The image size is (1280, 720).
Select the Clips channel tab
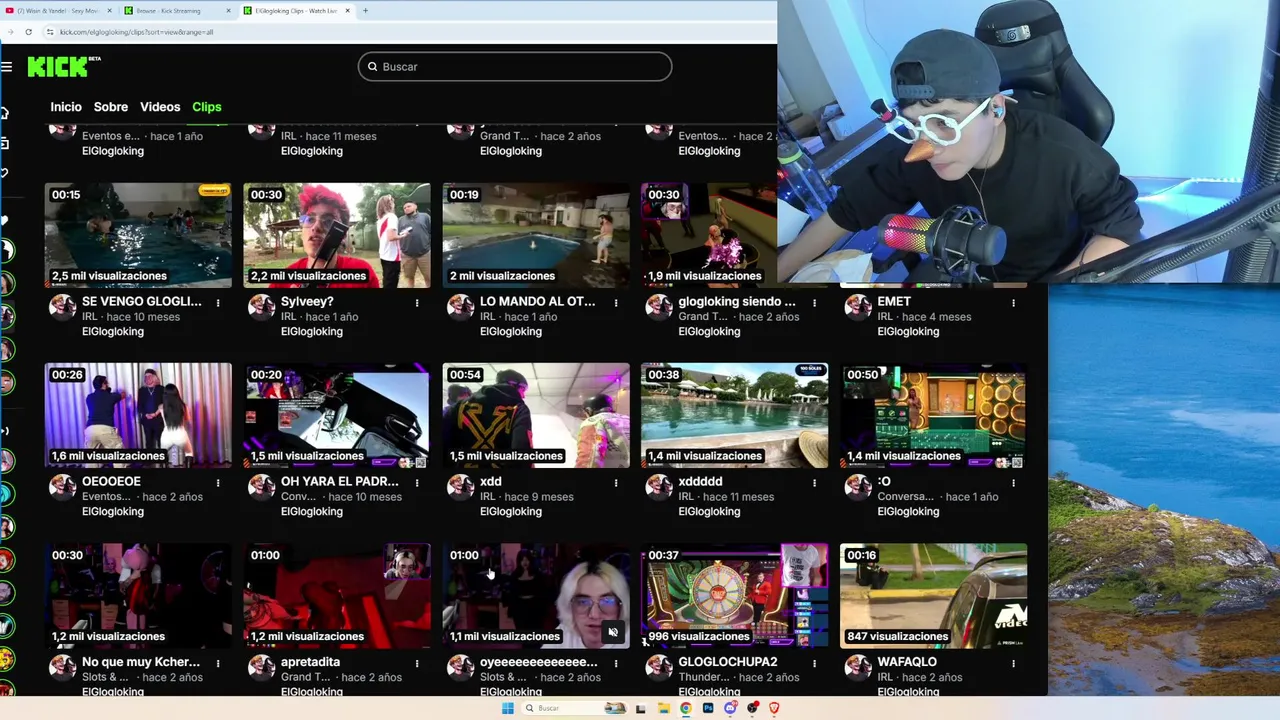pyautogui.click(x=207, y=107)
